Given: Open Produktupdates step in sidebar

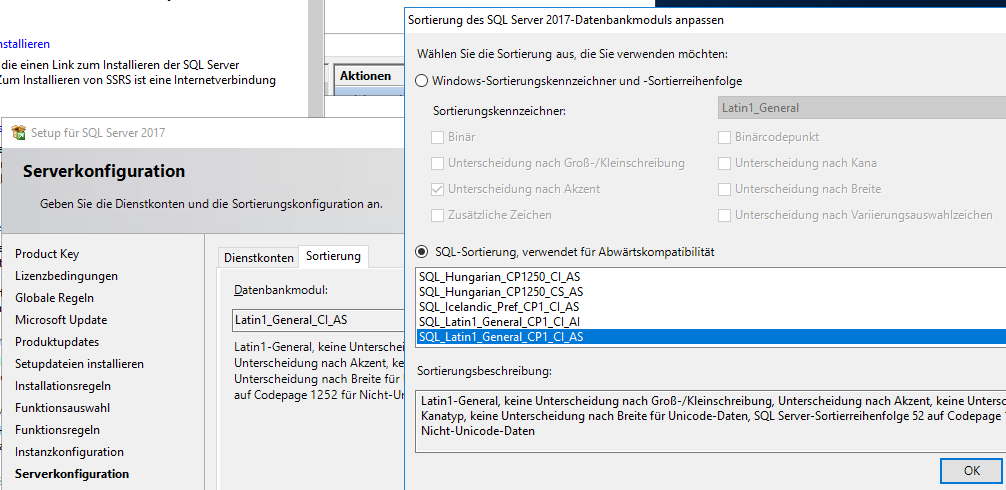Looking at the screenshot, I should (57, 342).
